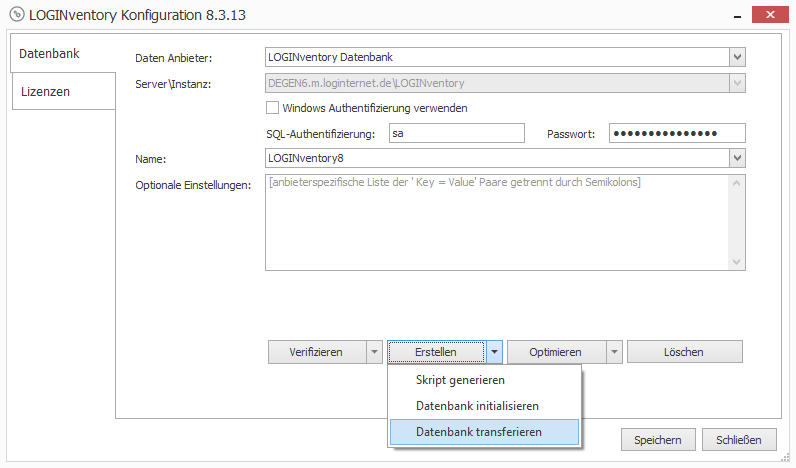Open the Lizenzen tab

[x=64, y=91]
